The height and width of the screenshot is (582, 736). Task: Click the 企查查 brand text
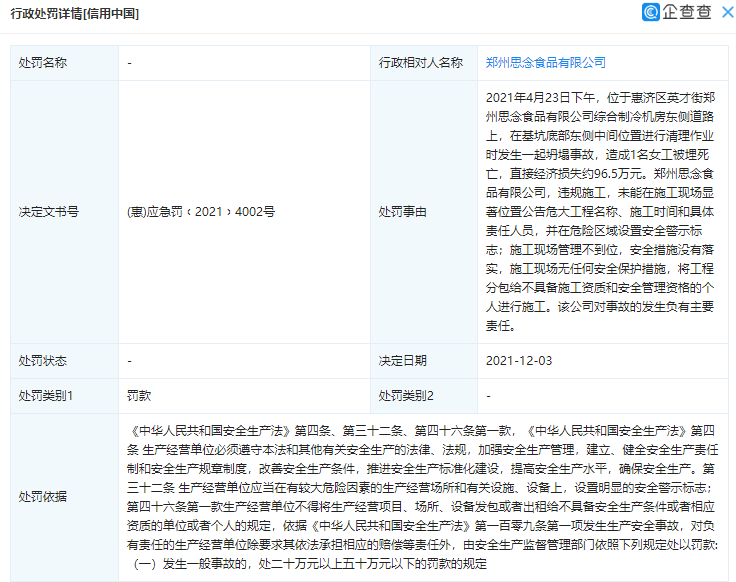click(x=687, y=12)
